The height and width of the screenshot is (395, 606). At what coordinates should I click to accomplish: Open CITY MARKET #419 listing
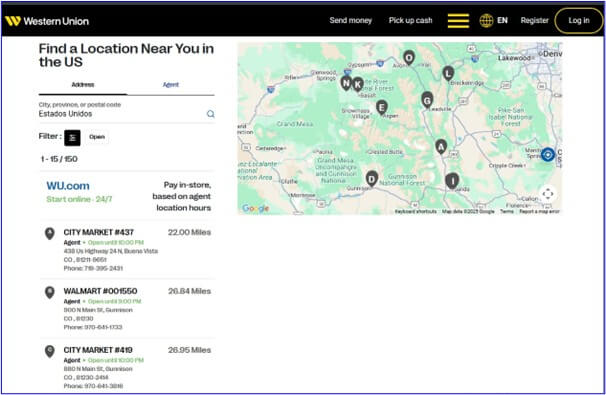pos(98,350)
